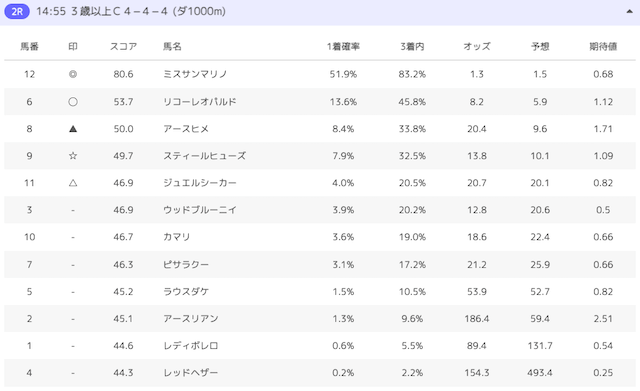This screenshot has height=391, width=640.
Task: Click the star mark for スティールヒューズ
Action: tap(73, 156)
